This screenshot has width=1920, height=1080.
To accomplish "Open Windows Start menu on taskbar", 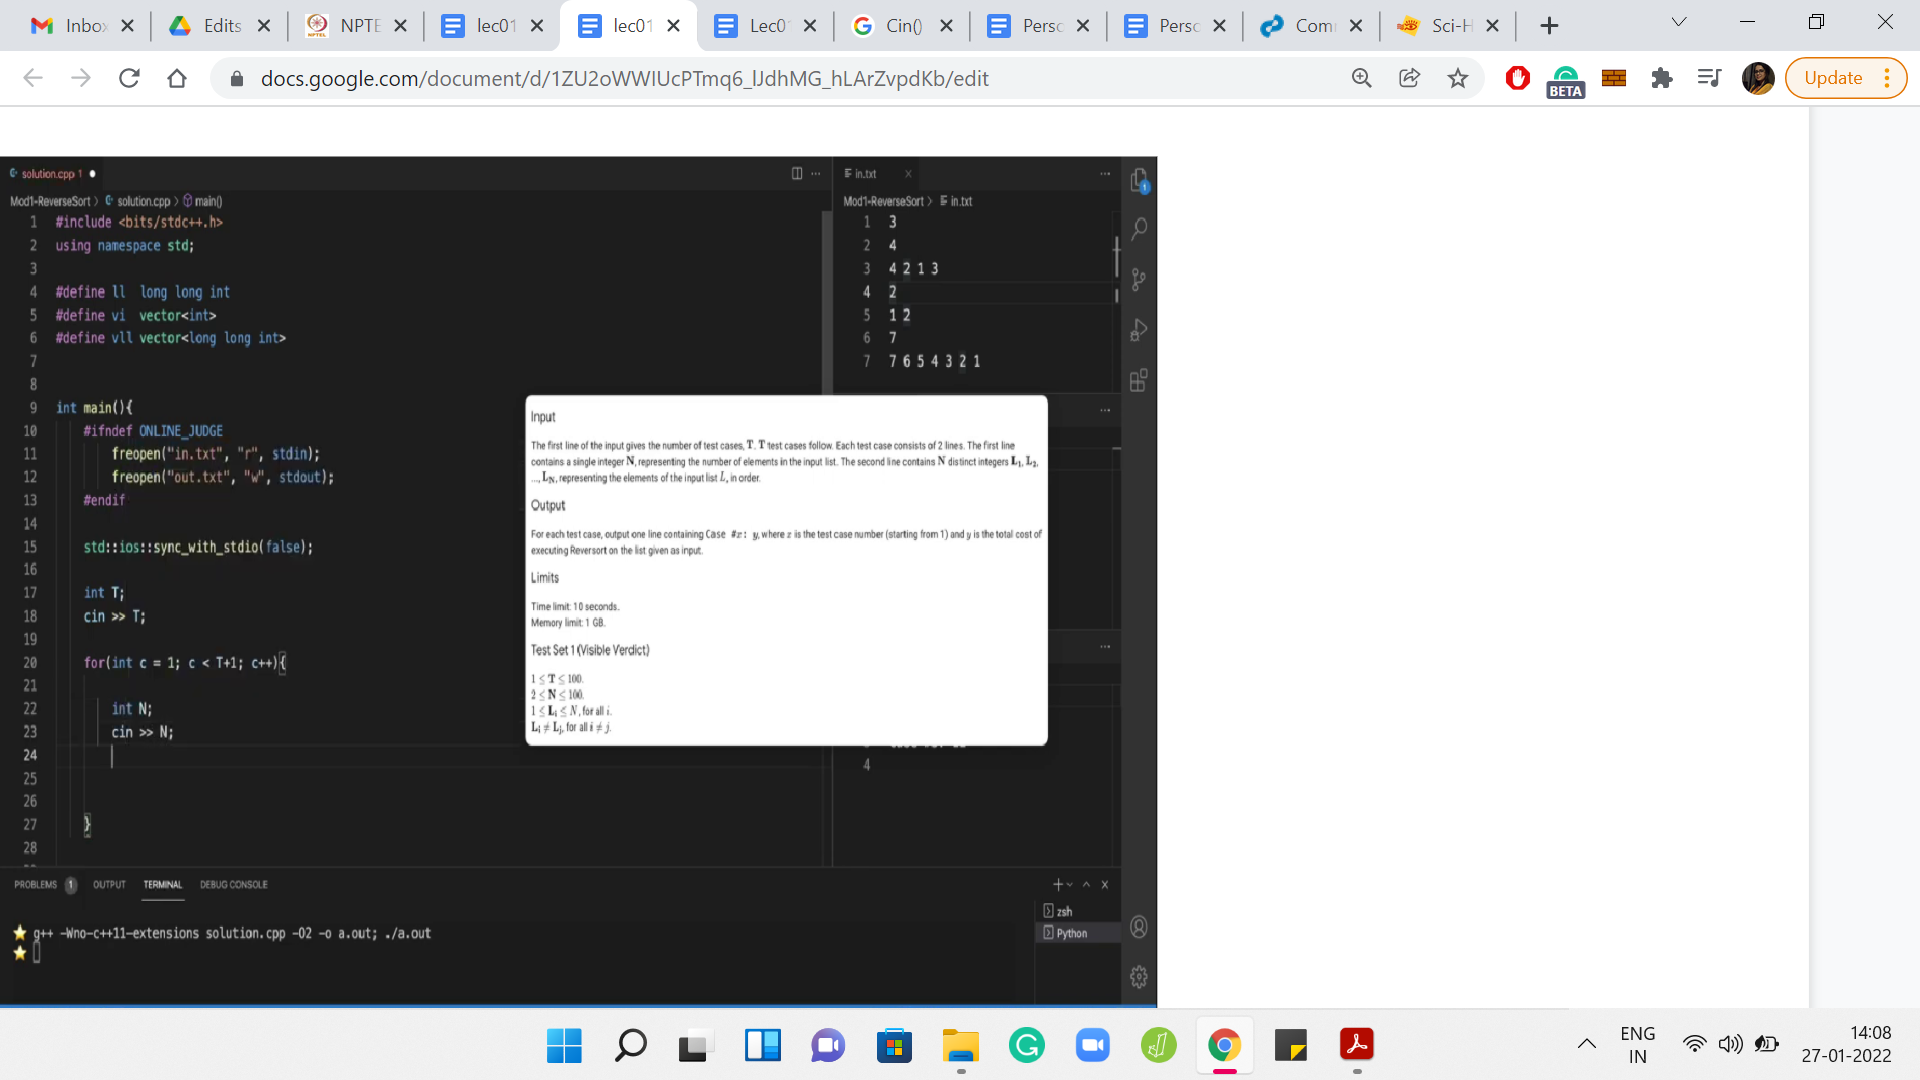I will click(x=564, y=1046).
